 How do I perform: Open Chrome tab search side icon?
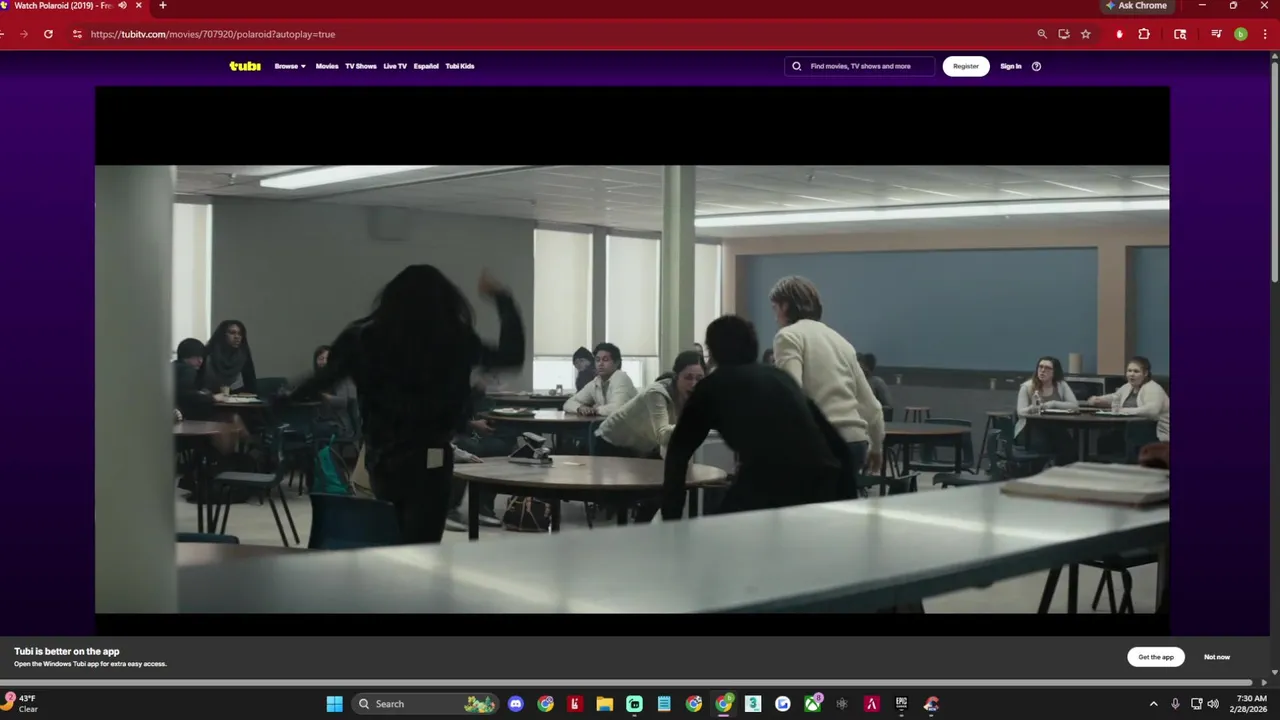click(1180, 34)
